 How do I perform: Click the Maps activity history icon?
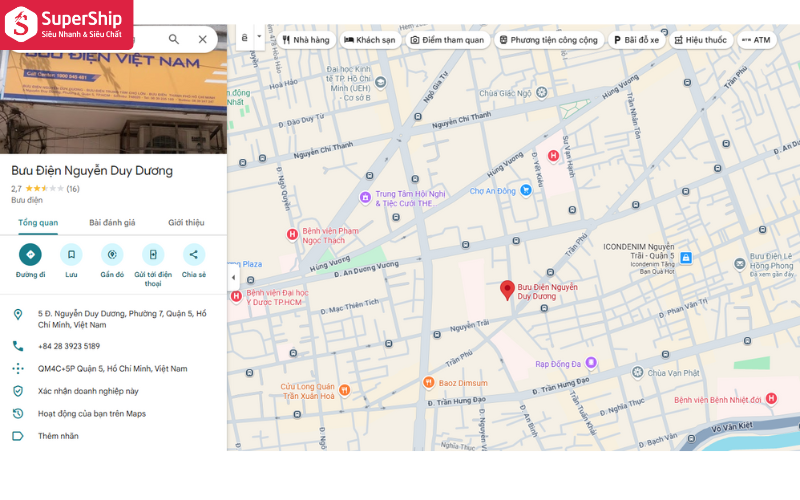pos(18,413)
